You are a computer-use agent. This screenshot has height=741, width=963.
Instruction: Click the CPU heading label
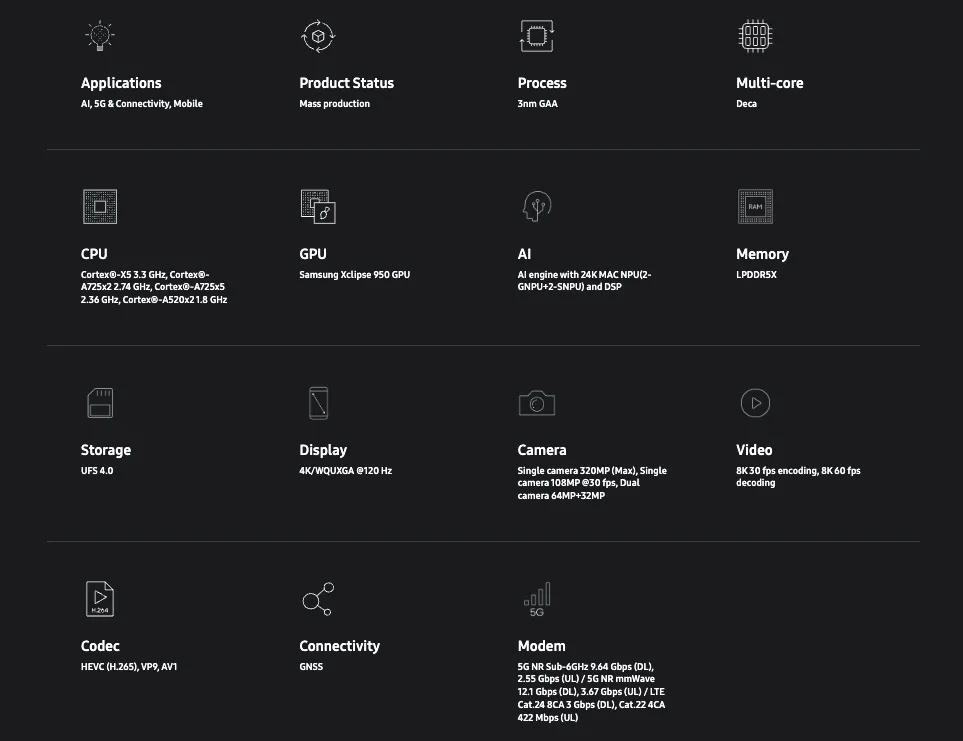[x=94, y=254]
